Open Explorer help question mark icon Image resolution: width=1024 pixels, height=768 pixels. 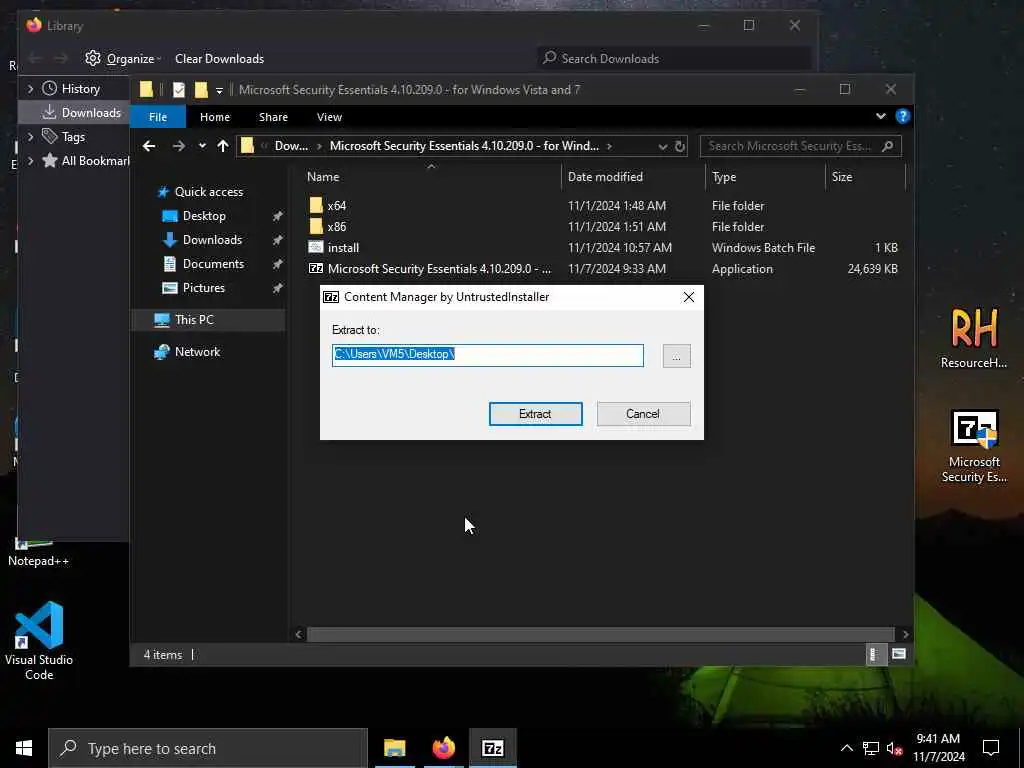click(x=903, y=116)
